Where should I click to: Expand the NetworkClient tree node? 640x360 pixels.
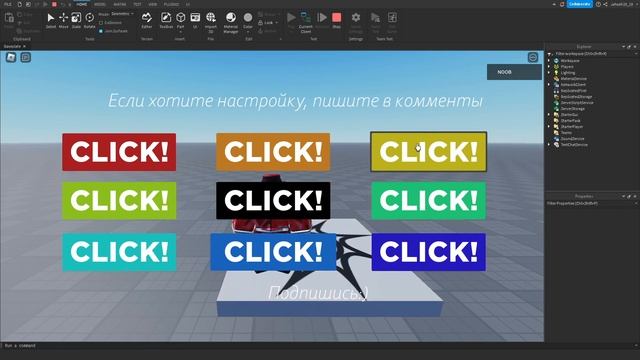(549, 84)
